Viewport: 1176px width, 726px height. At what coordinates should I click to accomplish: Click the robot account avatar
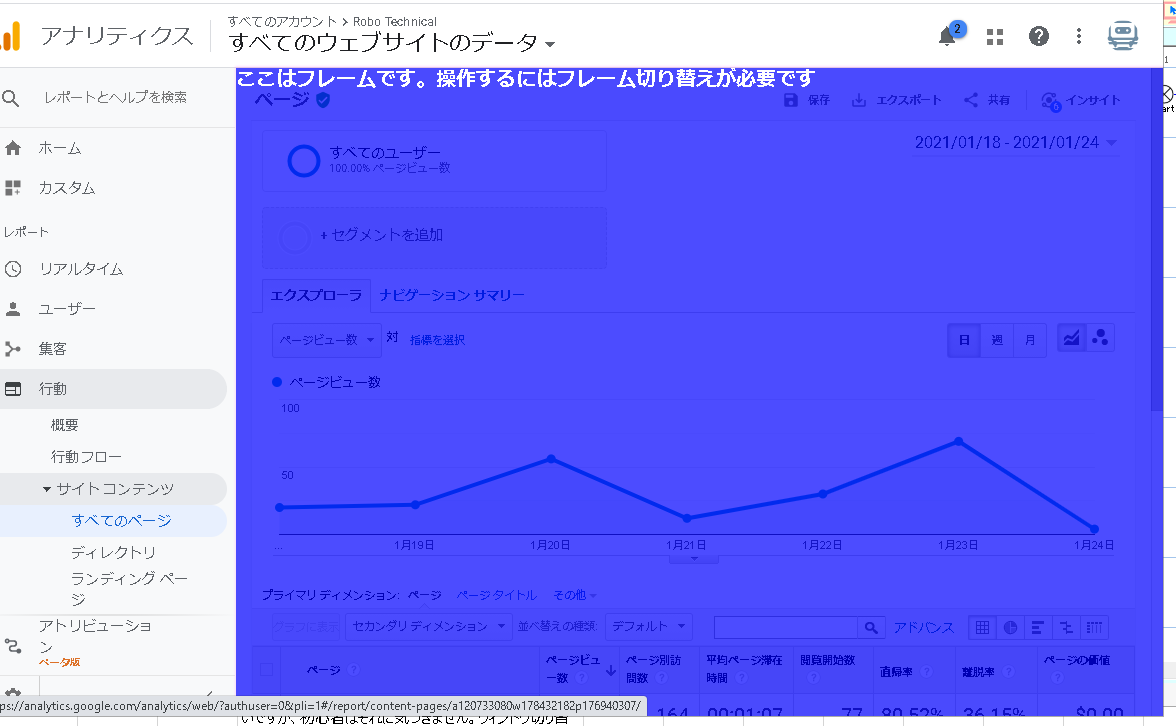[x=1123, y=36]
